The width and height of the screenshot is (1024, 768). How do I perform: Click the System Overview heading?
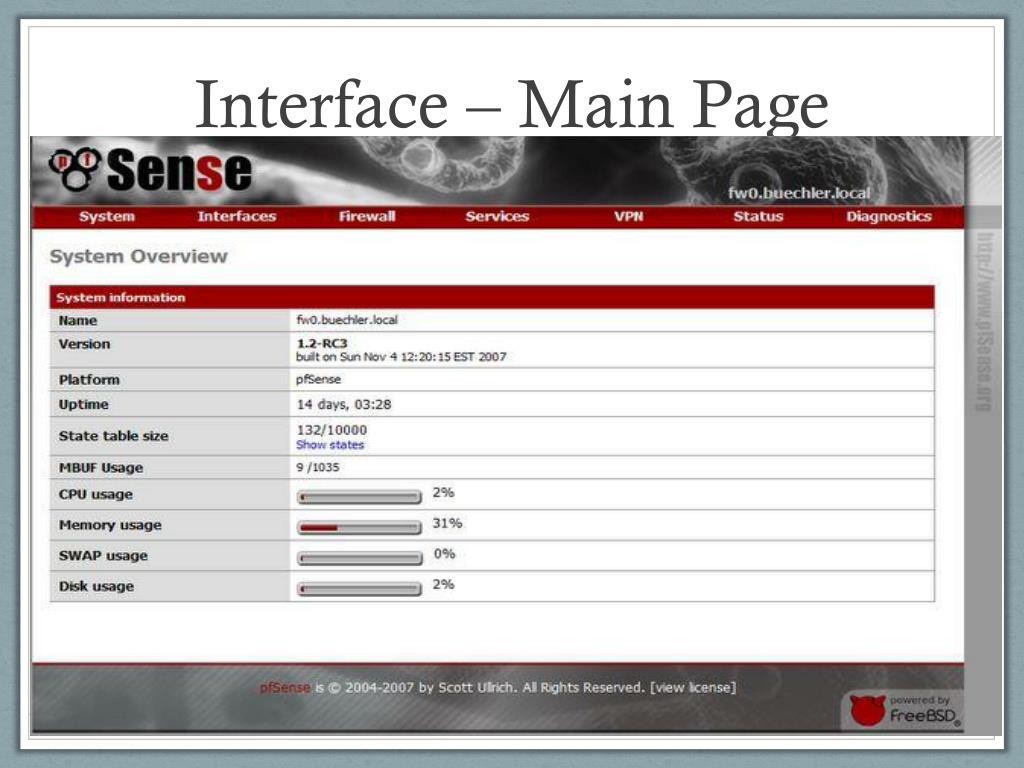(x=138, y=256)
